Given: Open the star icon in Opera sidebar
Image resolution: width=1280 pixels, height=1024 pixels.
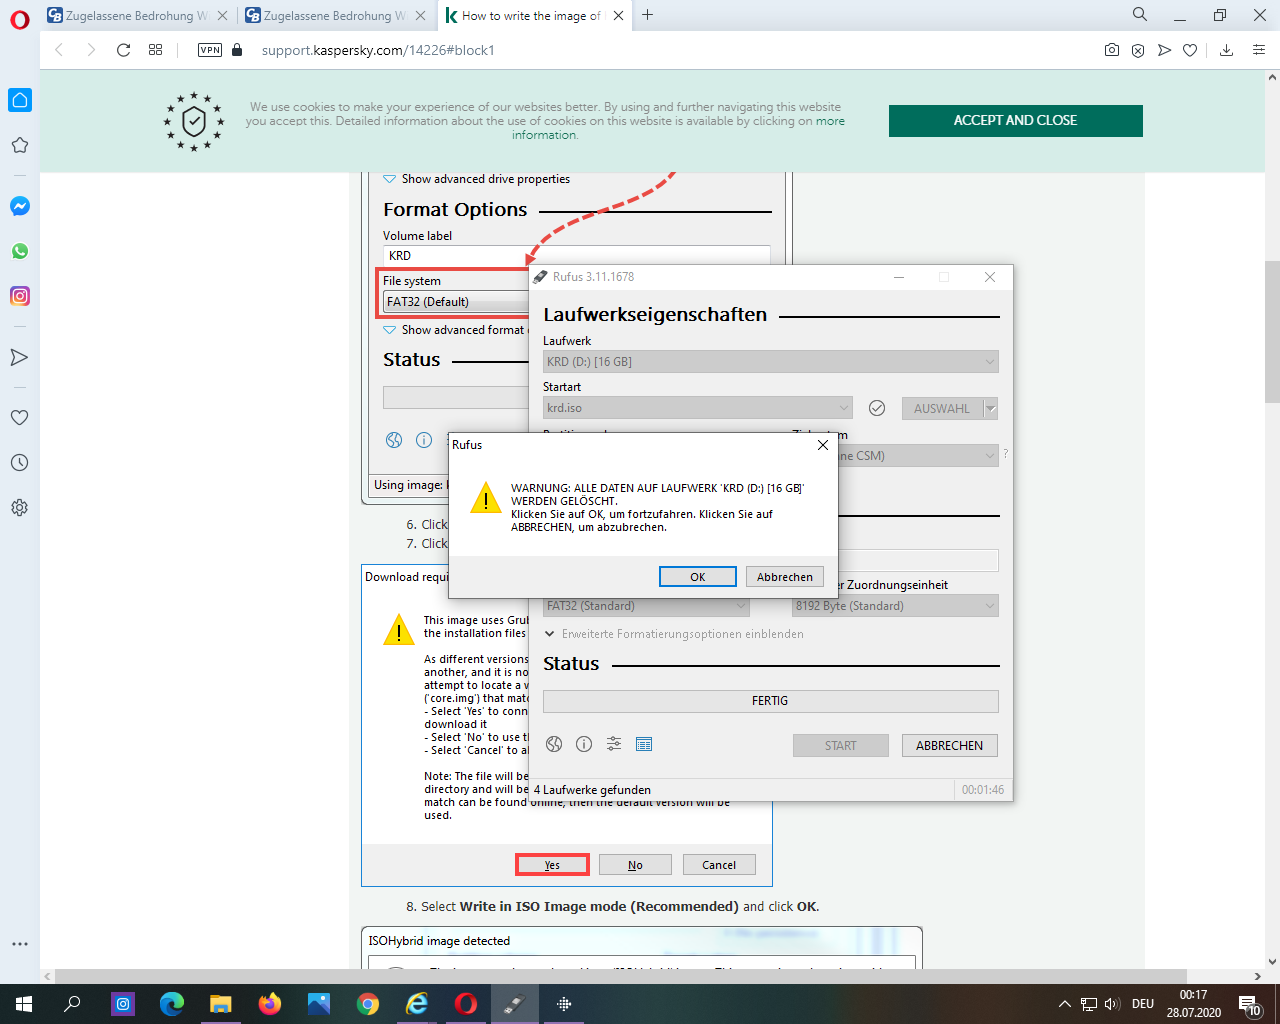Looking at the screenshot, I should tap(20, 145).
